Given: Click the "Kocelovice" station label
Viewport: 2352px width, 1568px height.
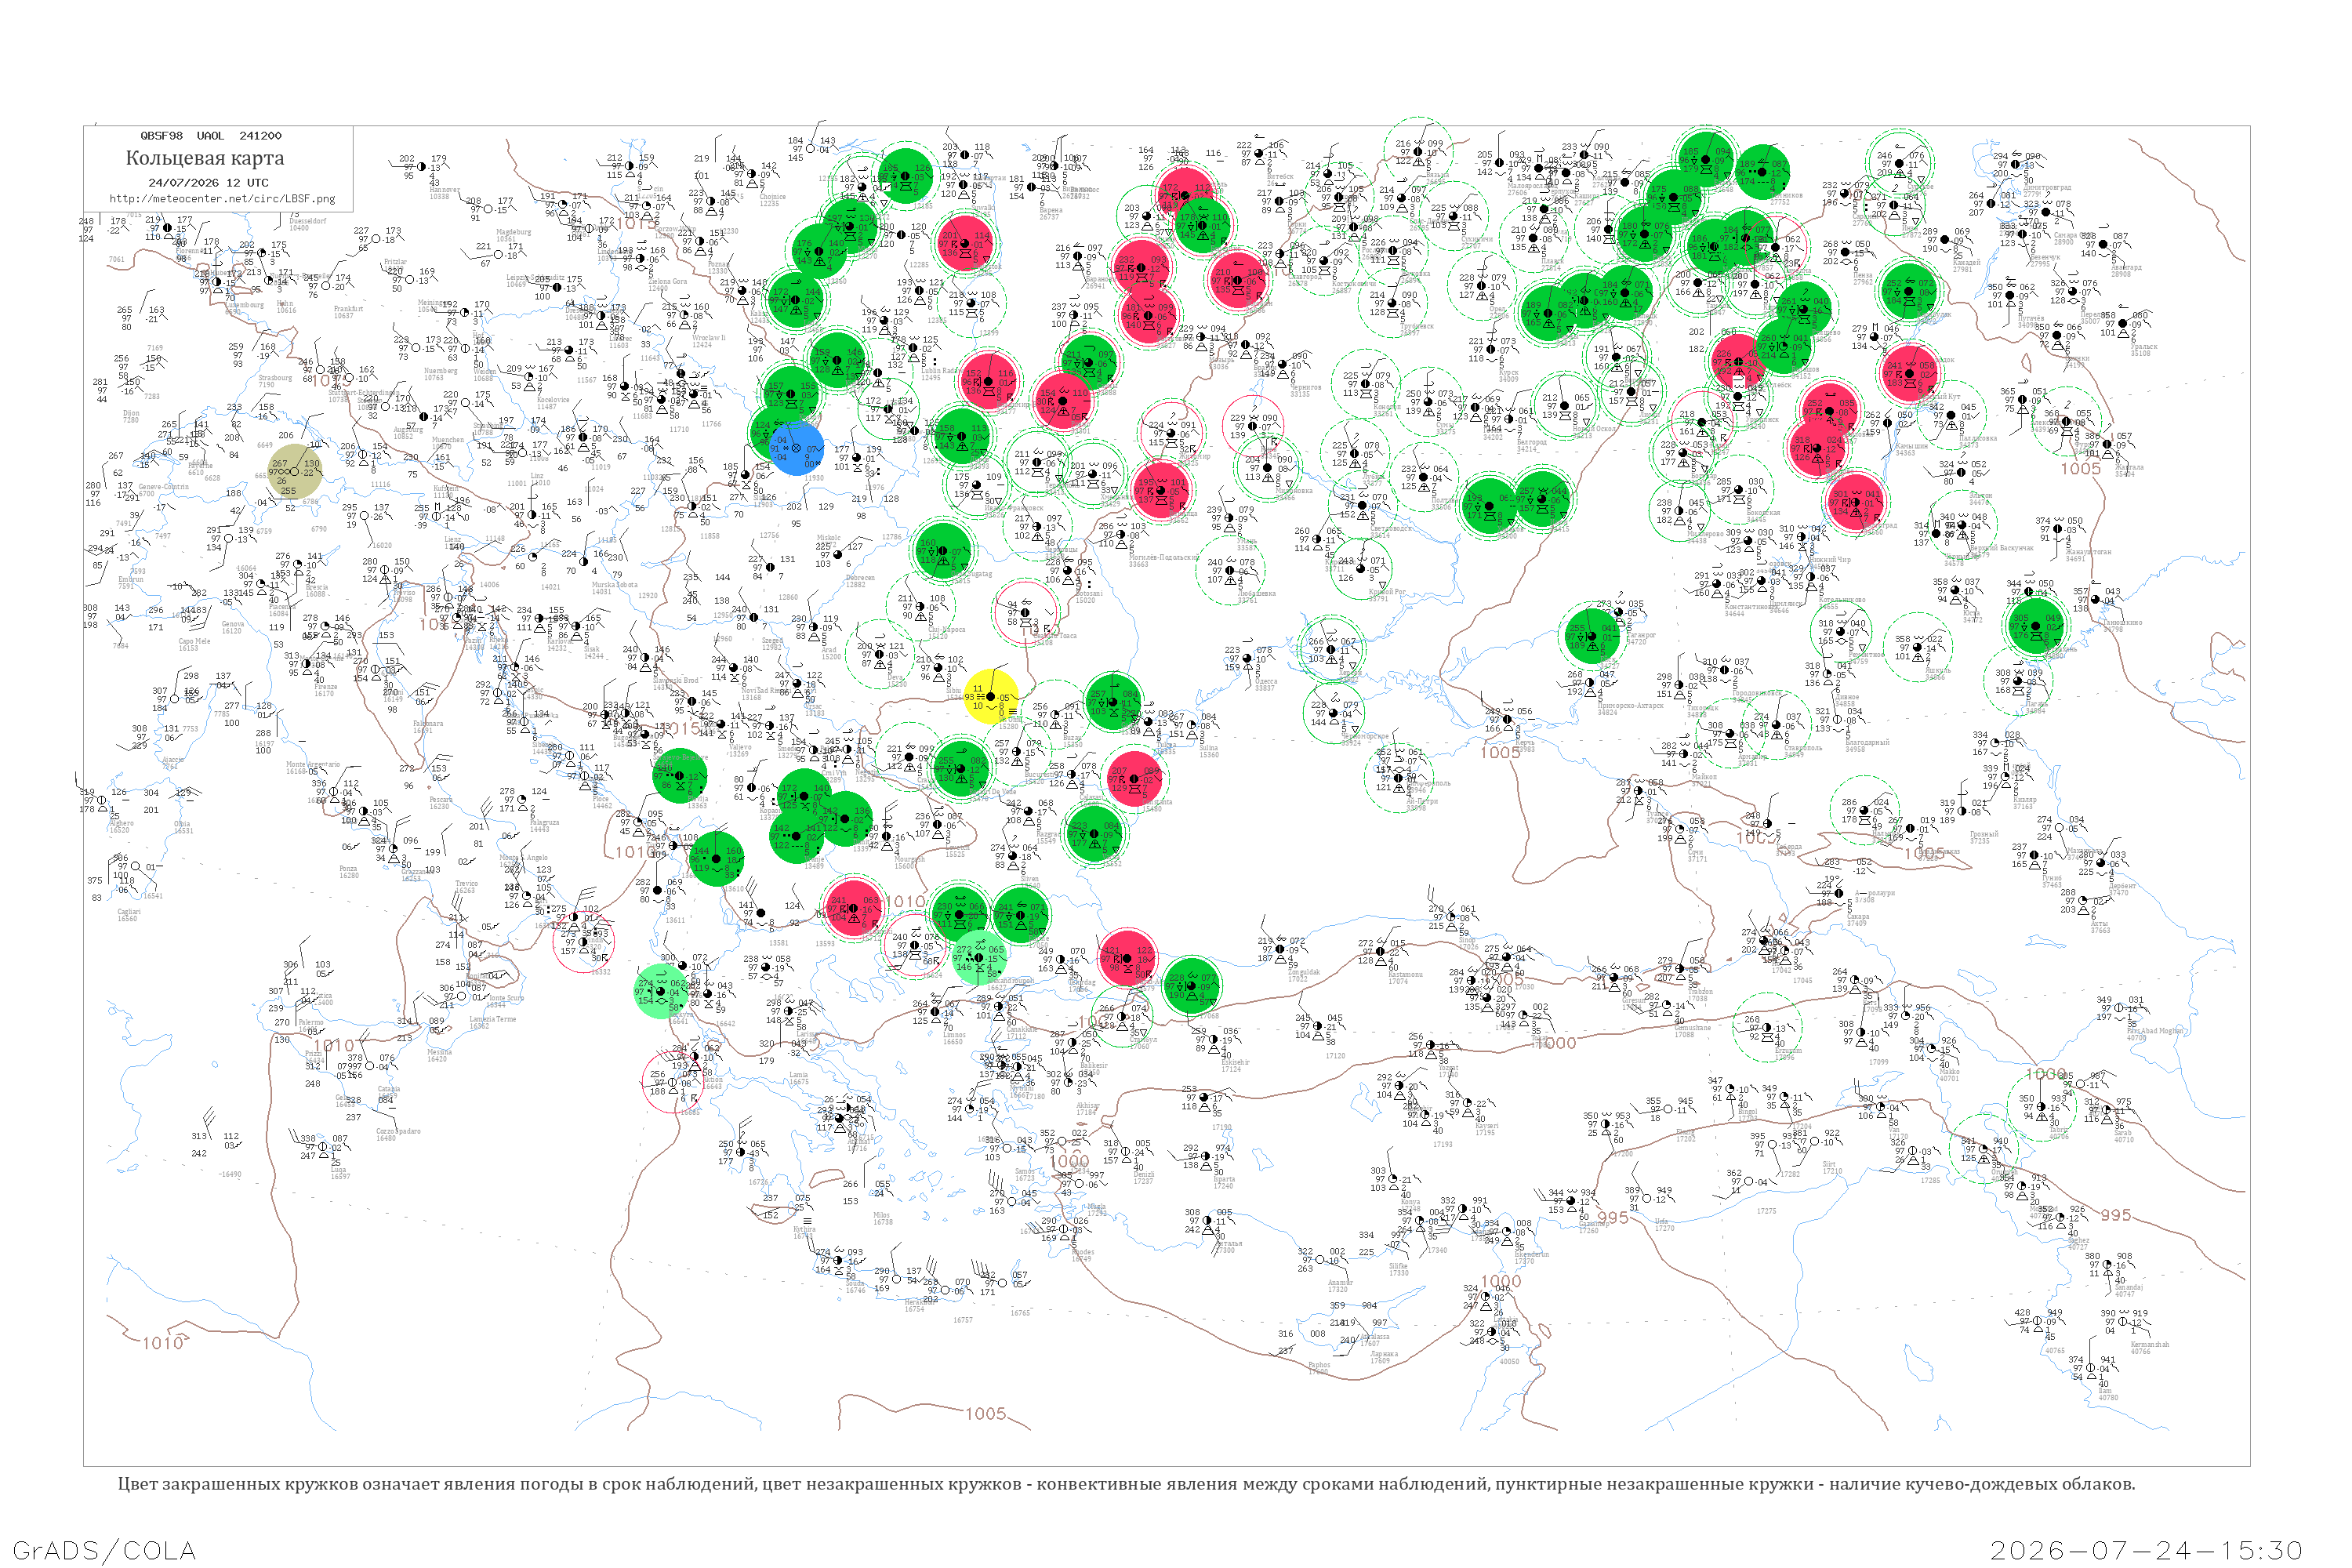Looking at the screenshot, I should [x=553, y=399].
